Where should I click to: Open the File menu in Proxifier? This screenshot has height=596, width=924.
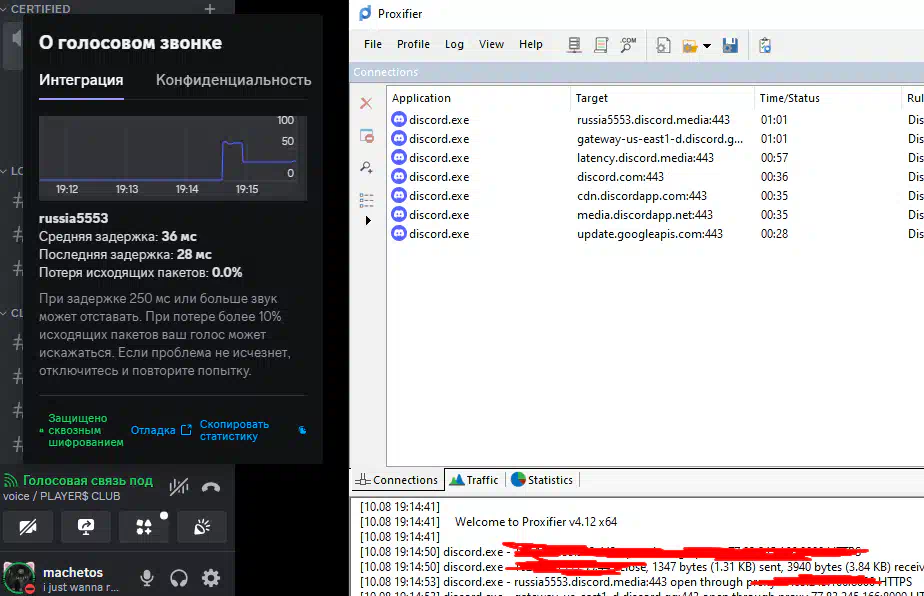click(372, 44)
